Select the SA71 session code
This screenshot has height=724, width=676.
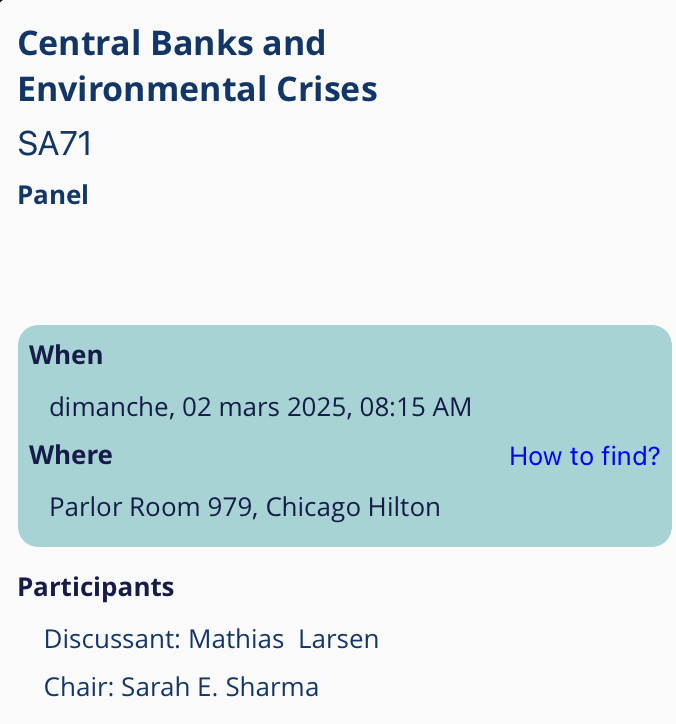[55, 145]
